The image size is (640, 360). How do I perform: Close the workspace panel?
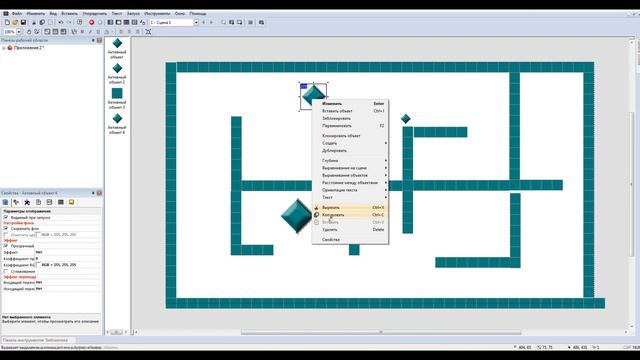click(x=99, y=40)
